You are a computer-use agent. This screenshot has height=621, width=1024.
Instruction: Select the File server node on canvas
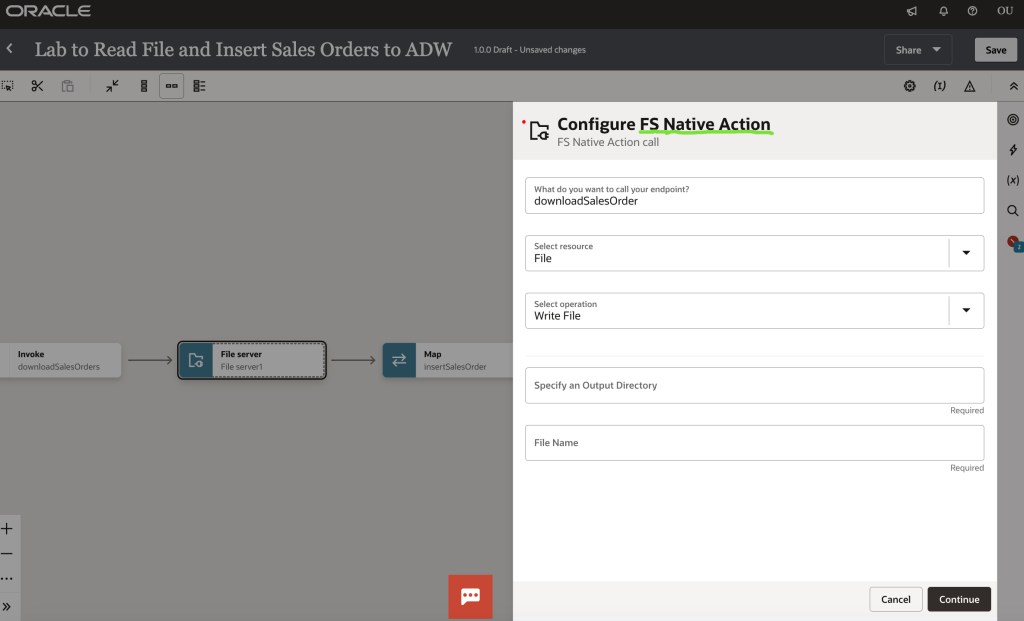point(252,360)
